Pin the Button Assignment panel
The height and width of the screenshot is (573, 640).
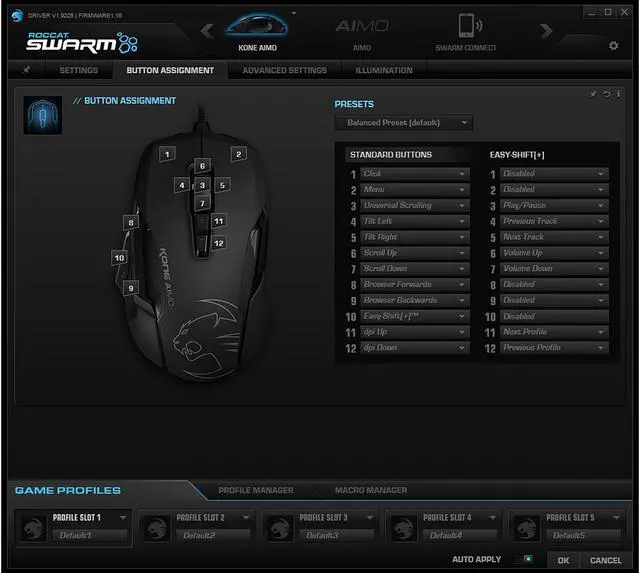tap(593, 94)
